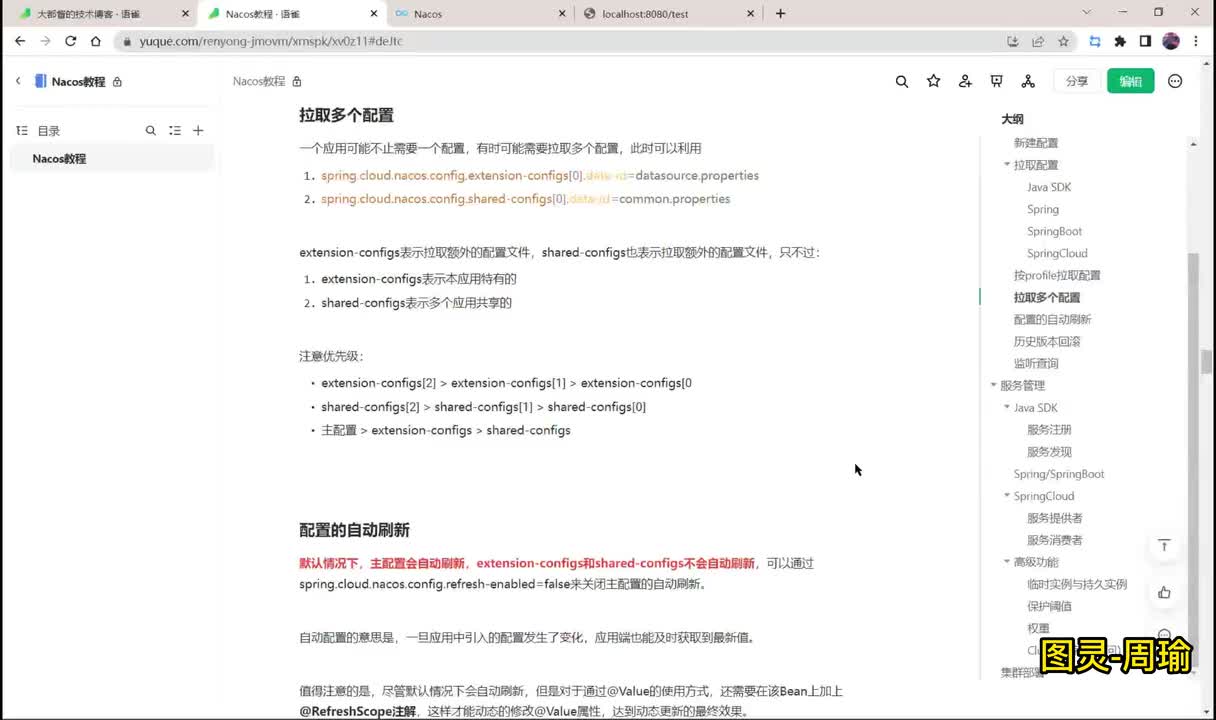Go to SpringBoot in the outline
Image resolution: width=1216 pixels, height=720 pixels.
(x=1055, y=231)
